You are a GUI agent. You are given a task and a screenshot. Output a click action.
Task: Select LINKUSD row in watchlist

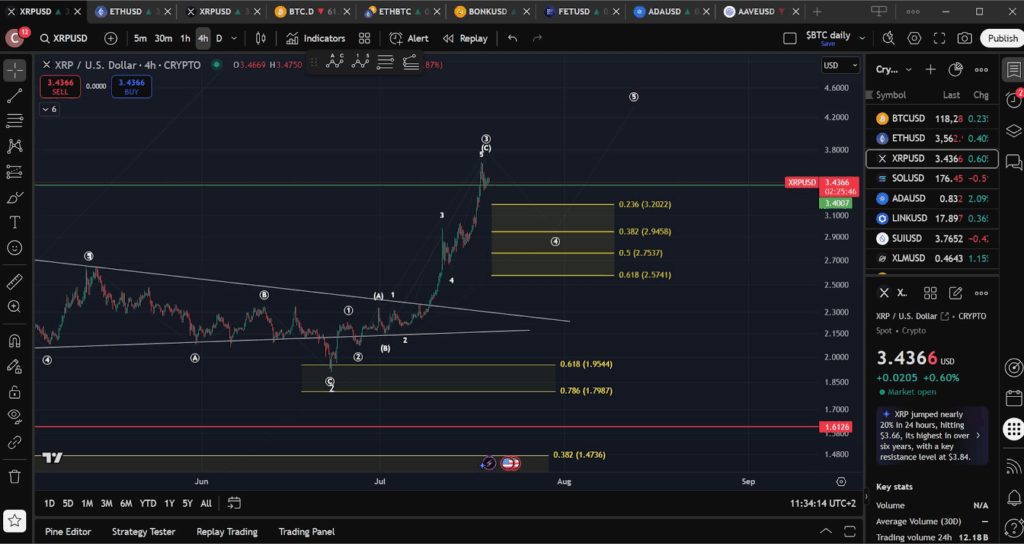coord(932,218)
